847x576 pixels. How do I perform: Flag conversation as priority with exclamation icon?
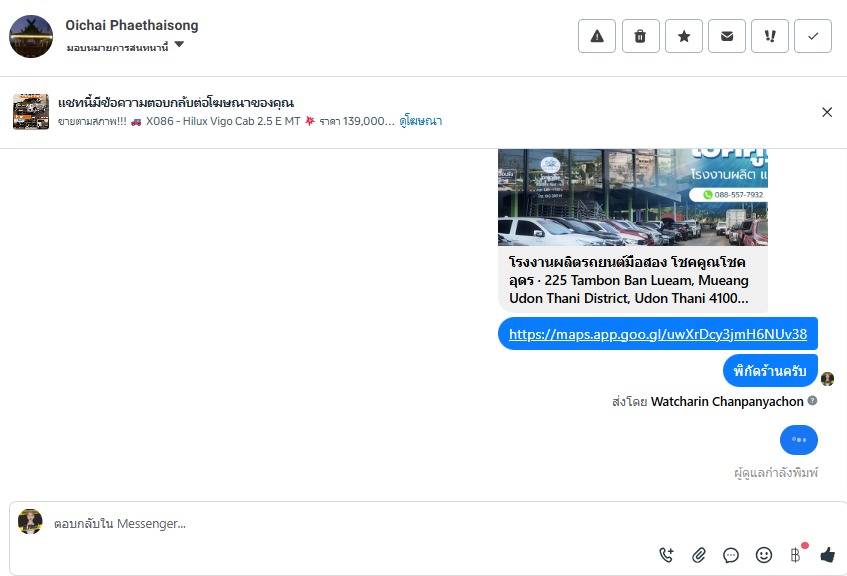click(770, 36)
